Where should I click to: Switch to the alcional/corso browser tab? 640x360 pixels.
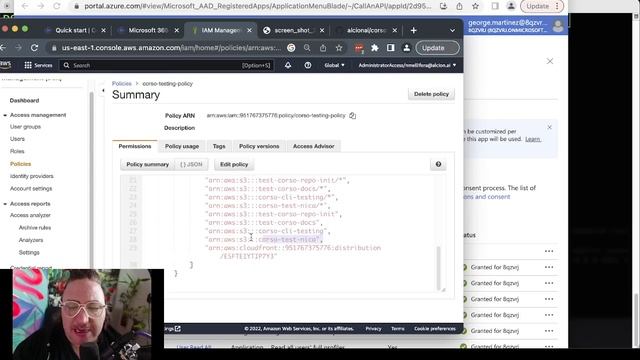tap(366, 30)
